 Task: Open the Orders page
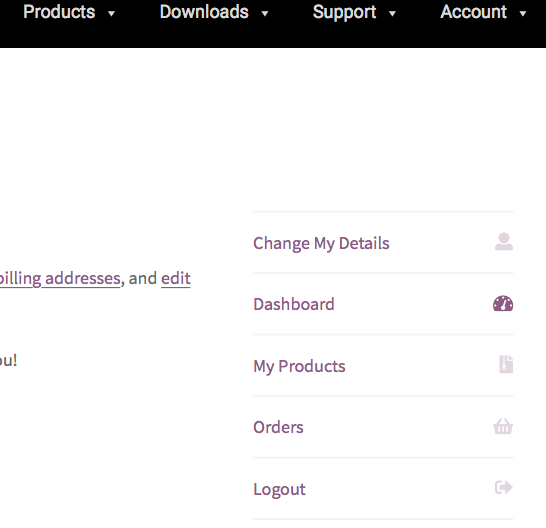click(x=278, y=427)
